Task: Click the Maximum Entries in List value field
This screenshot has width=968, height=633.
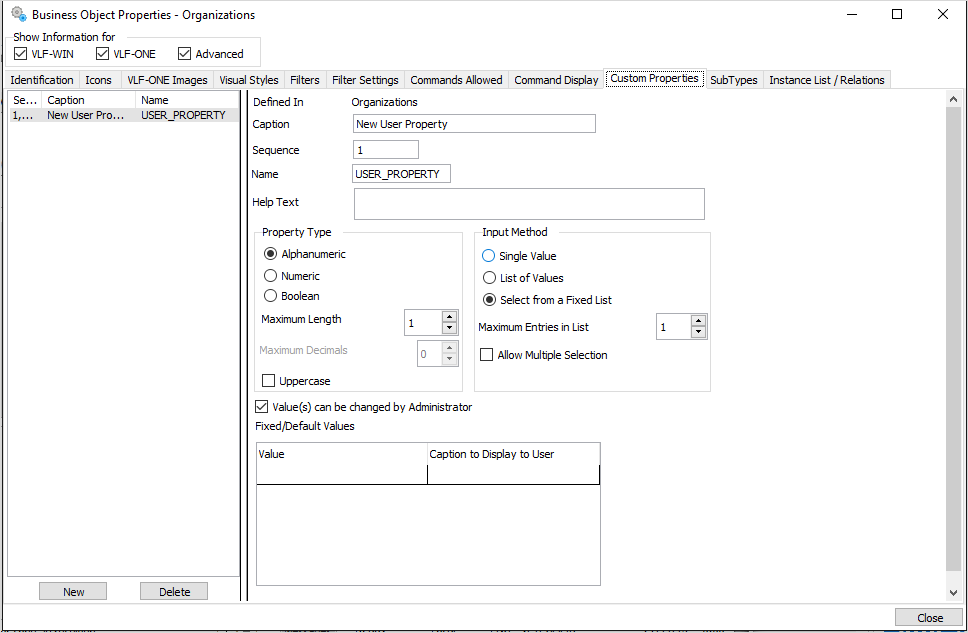Action: coord(674,327)
